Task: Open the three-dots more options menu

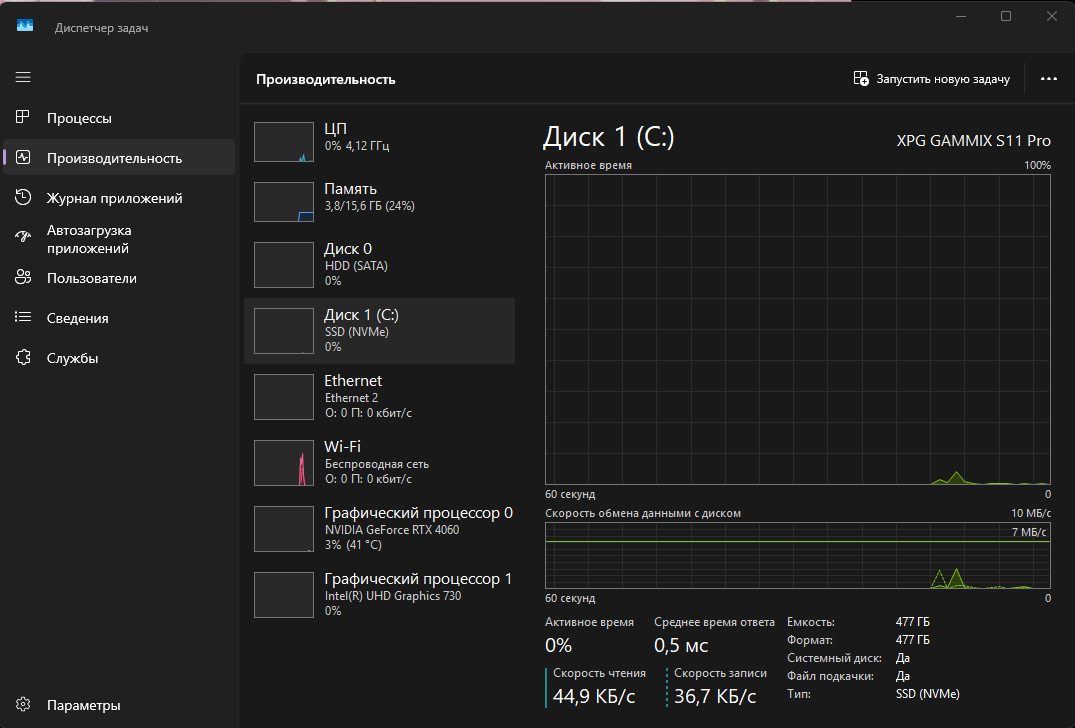Action: coord(1048,79)
